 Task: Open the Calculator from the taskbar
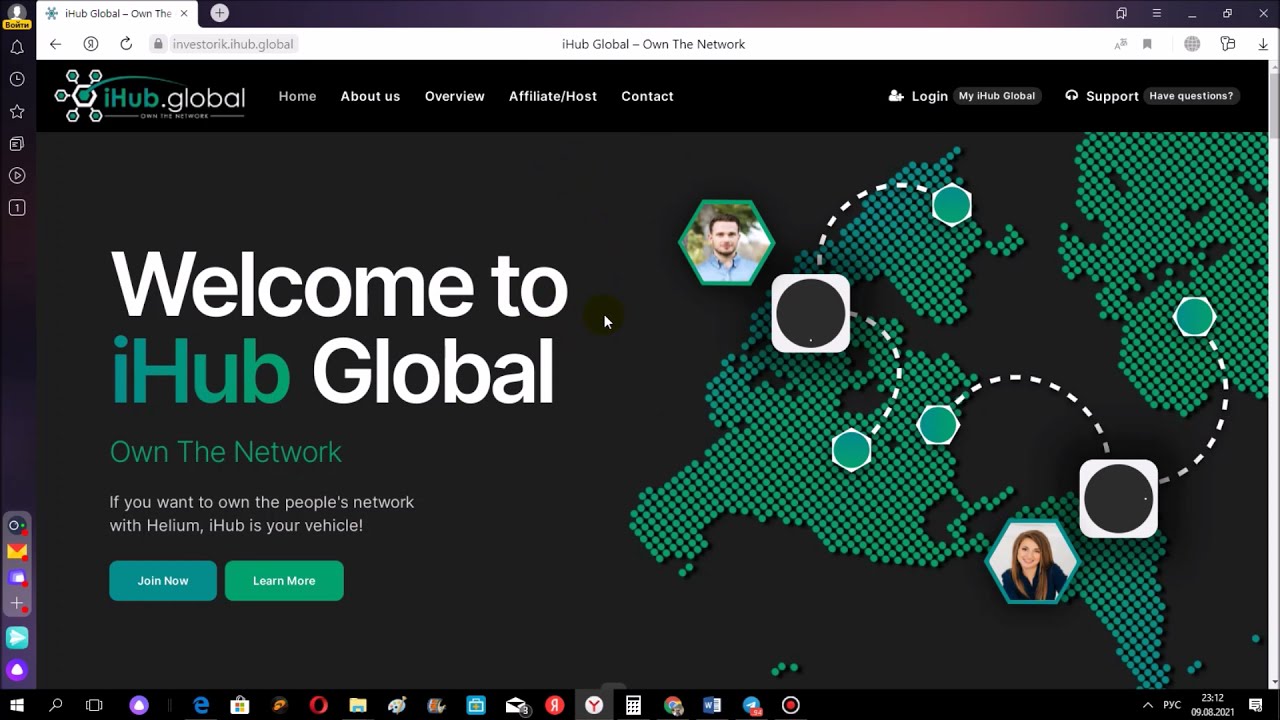pyautogui.click(x=633, y=705)
